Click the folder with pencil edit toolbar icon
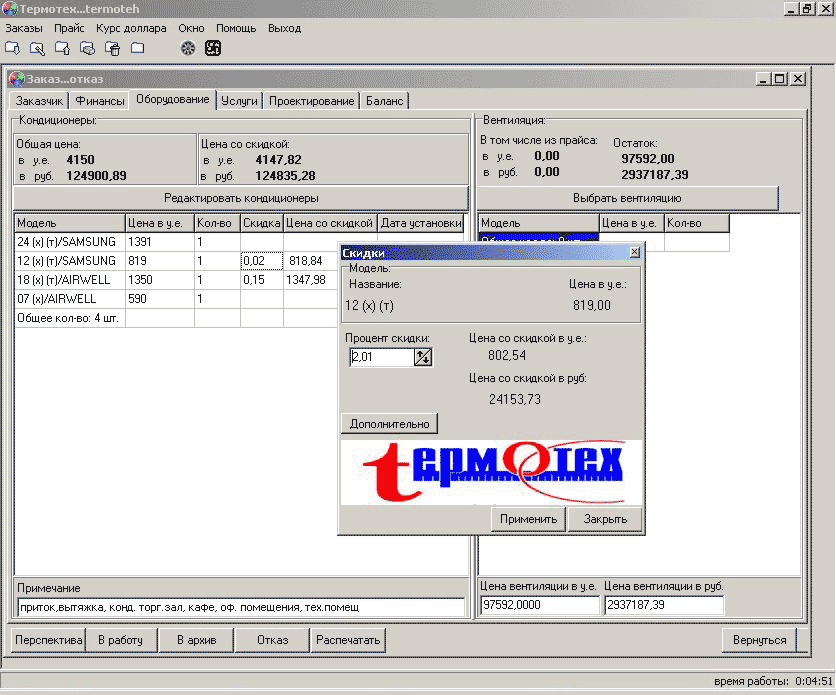 pyautogui.click(x=37, y=49)
